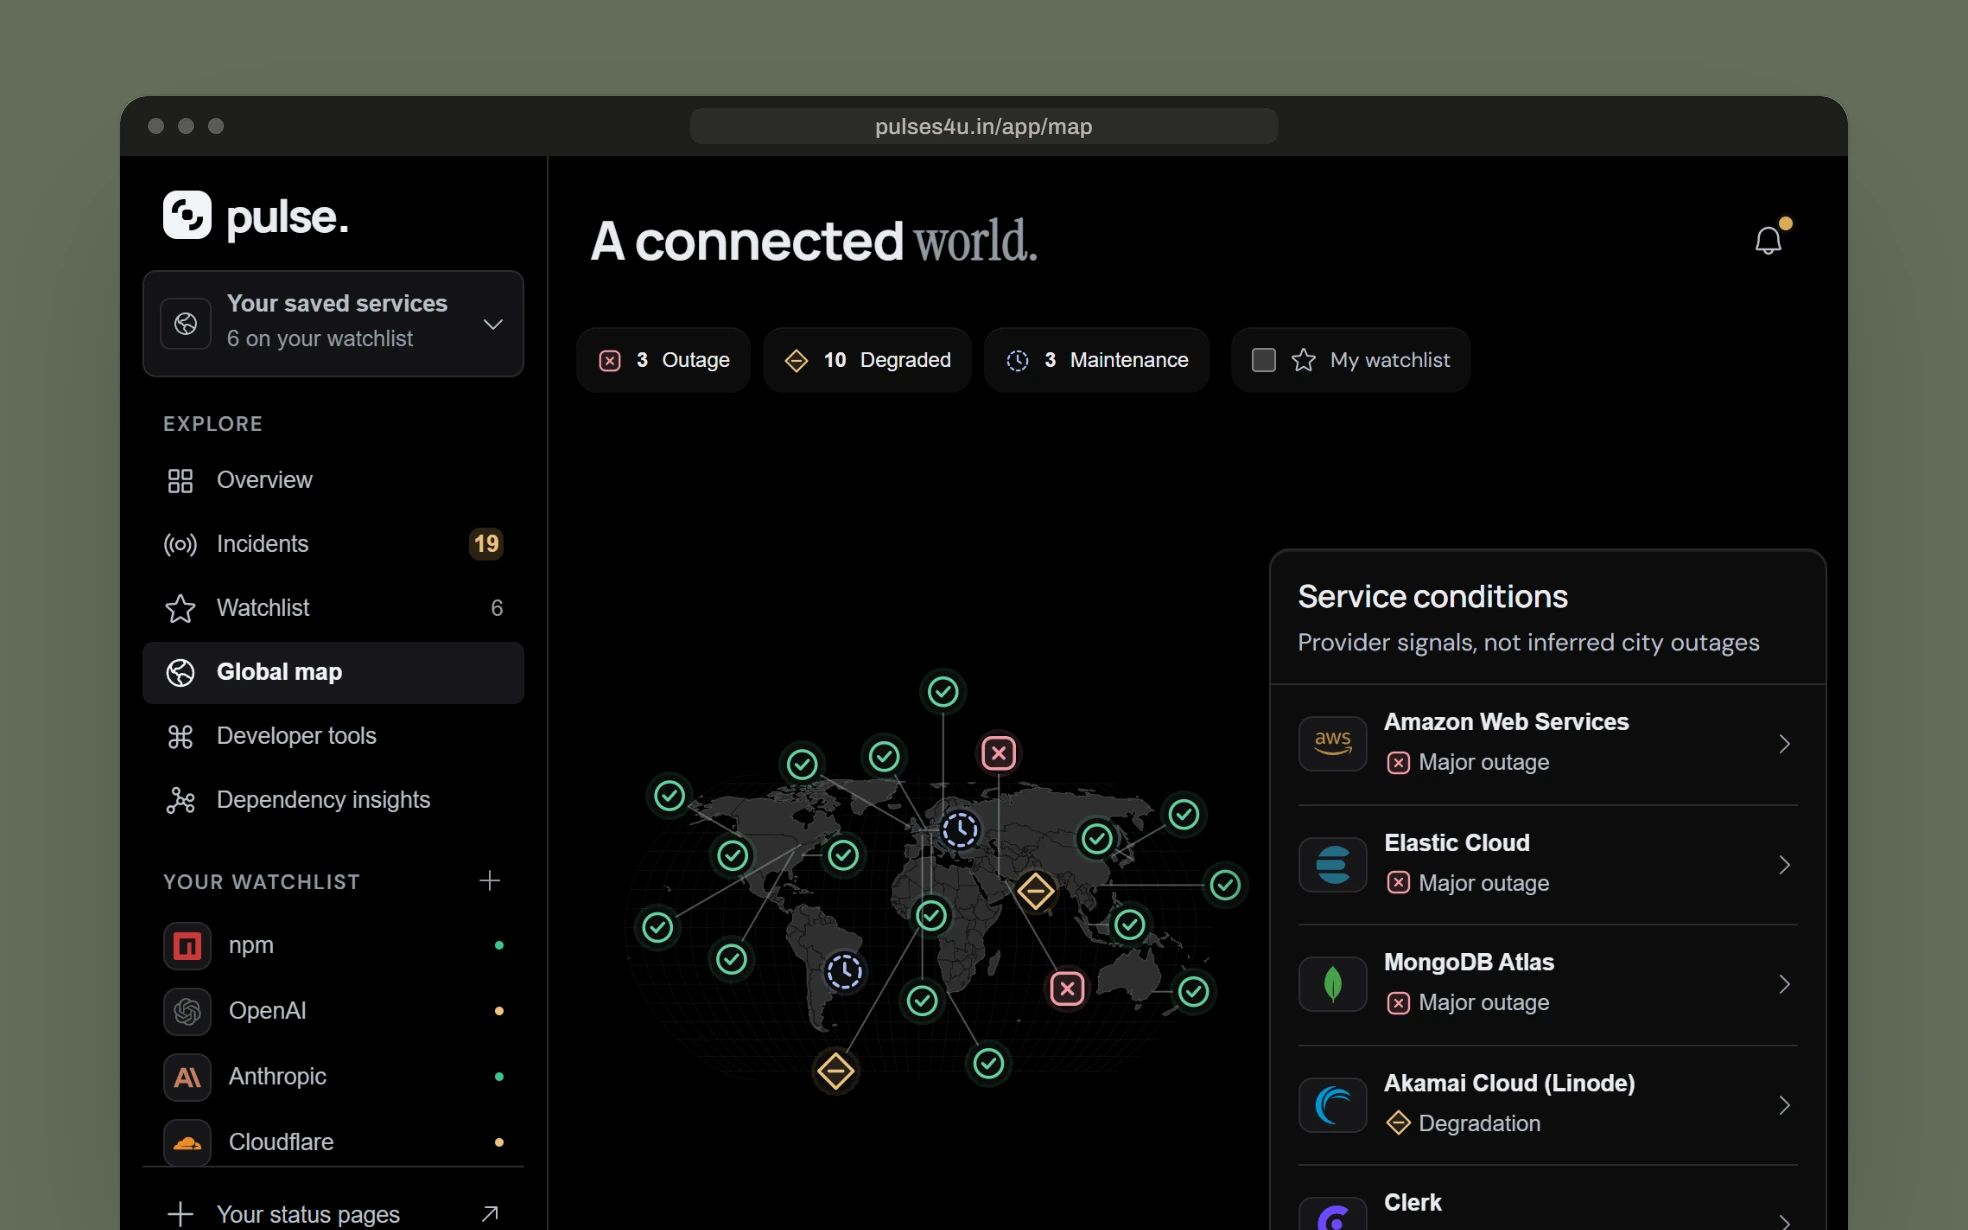Screen dimensions: 1968x1230
Task: Open Developer tools
Action: coord(333,736)
